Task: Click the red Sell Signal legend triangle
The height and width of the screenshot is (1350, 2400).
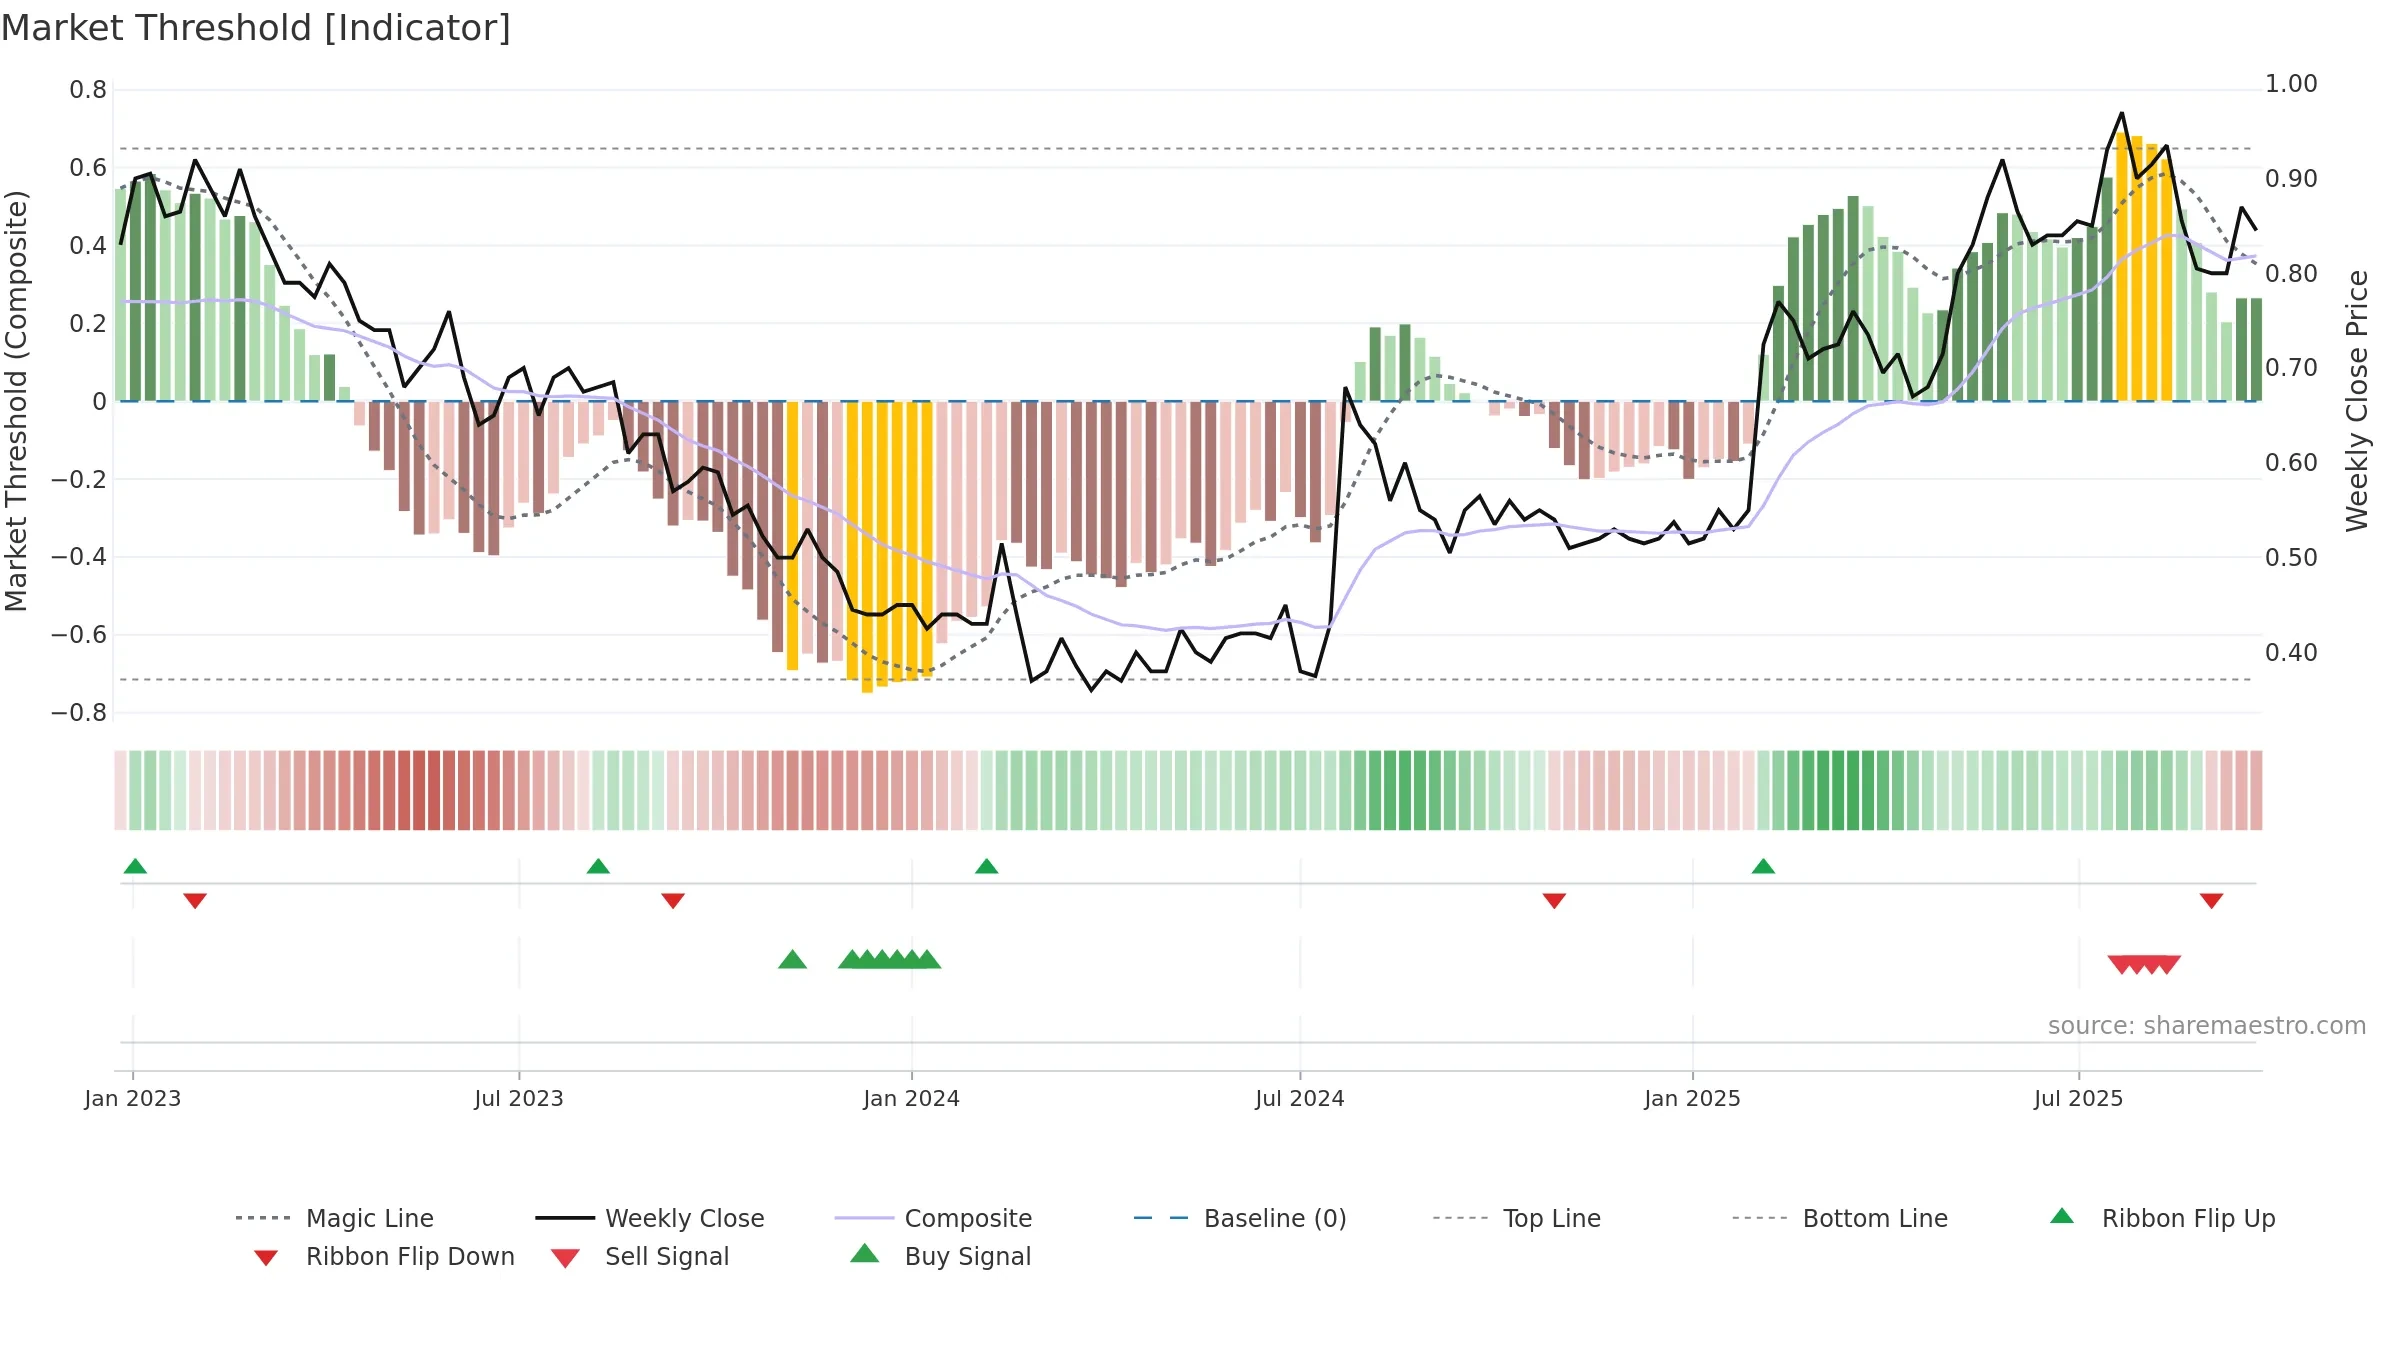Action: [565, 1258]
